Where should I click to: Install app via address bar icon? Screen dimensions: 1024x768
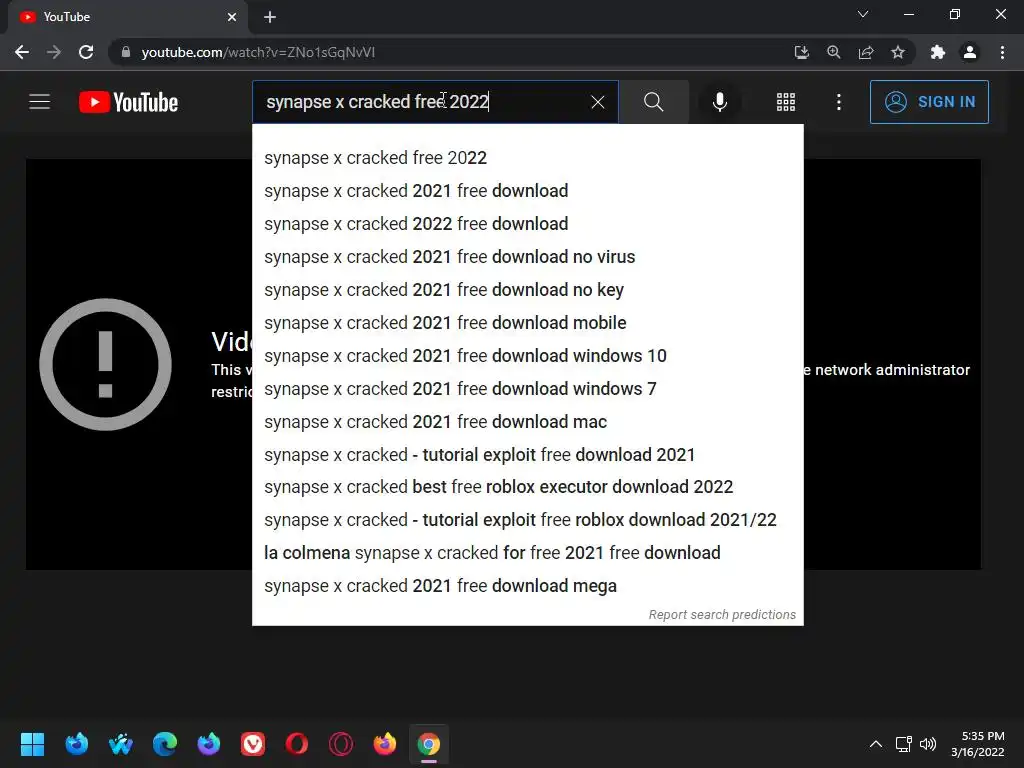point(801,52)
